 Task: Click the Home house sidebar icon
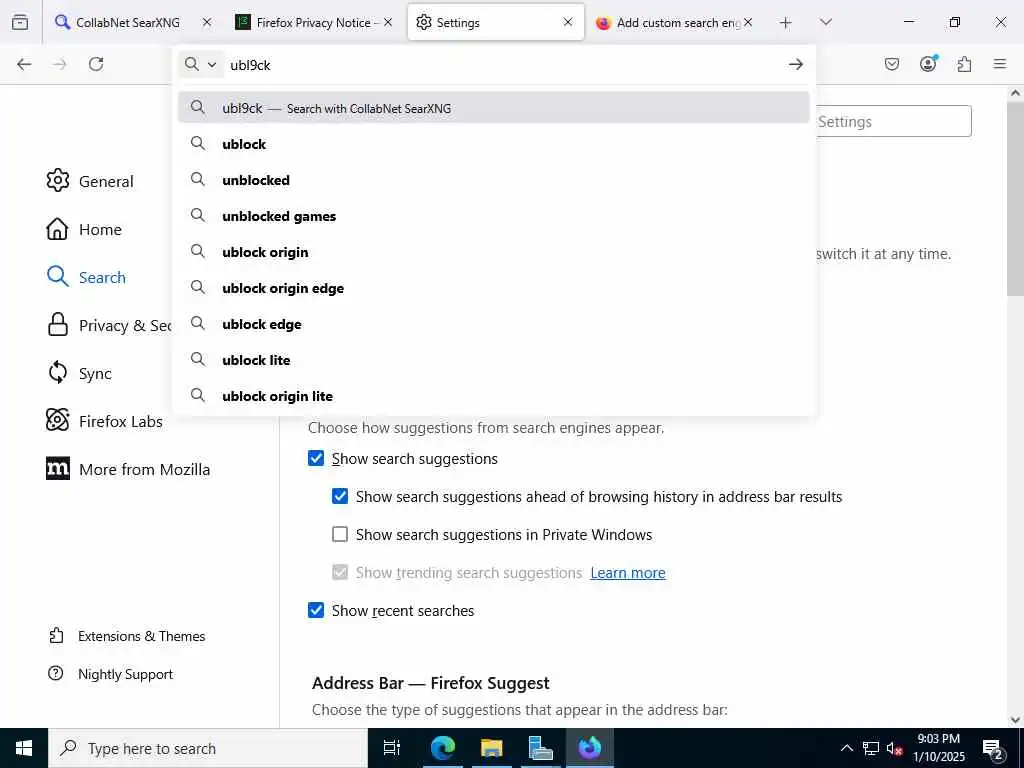click(57, 229)
